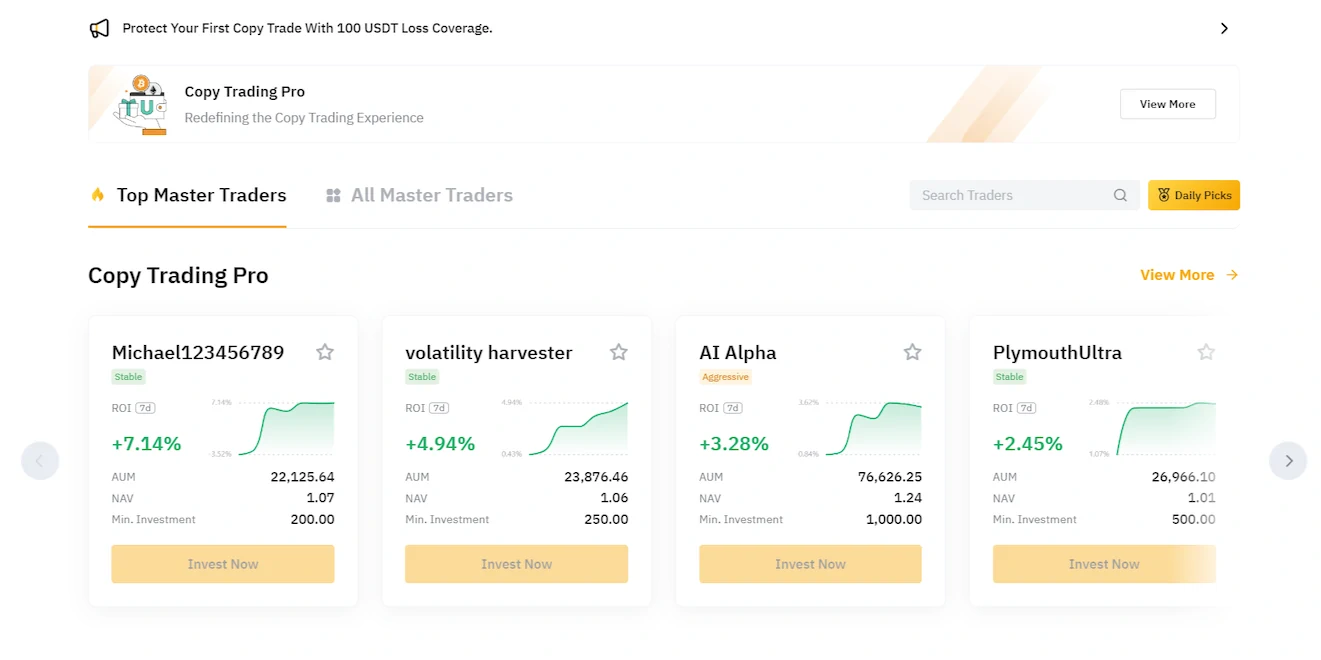Toggle favorite star for AI Alpha
Screen dimensions: 1321x660
(x=912, y=352)
